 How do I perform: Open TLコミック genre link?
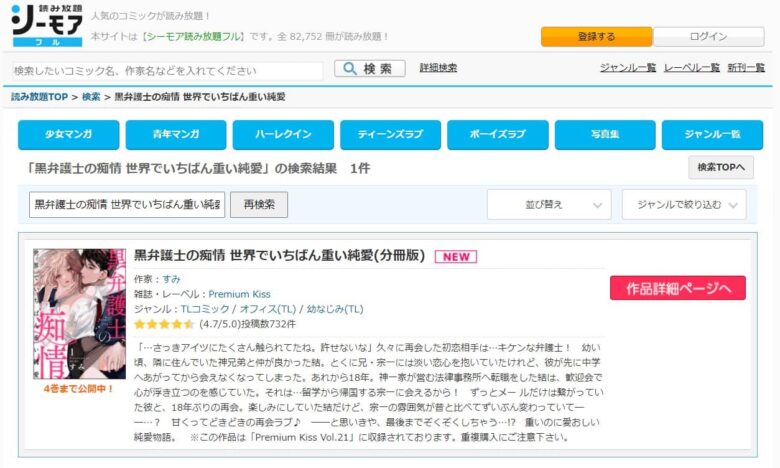point(205,309)
